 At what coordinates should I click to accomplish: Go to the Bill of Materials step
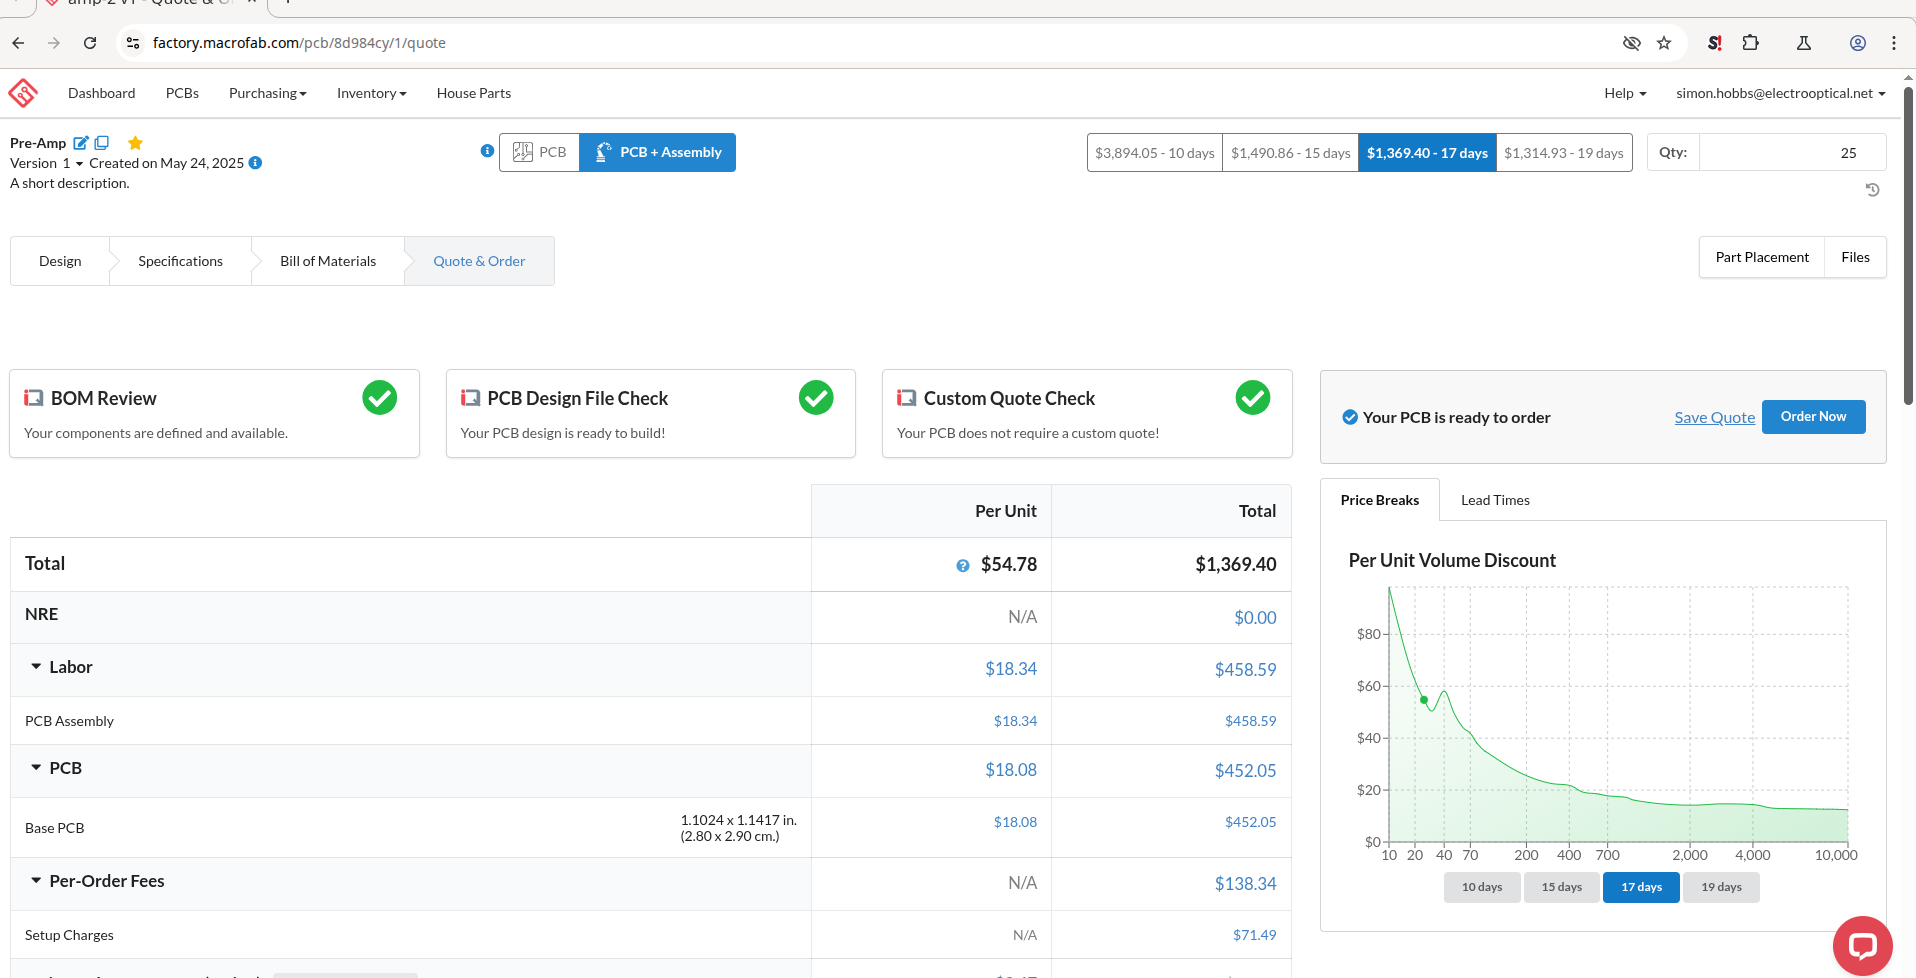click(328, 261)
